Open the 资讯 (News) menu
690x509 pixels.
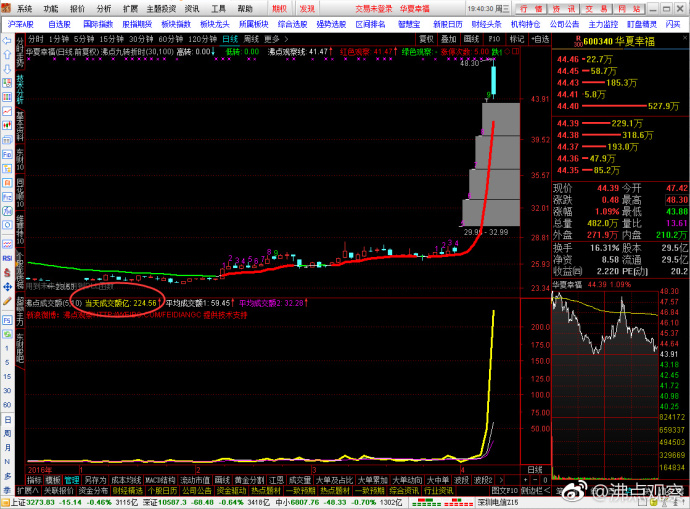[191, 8]
